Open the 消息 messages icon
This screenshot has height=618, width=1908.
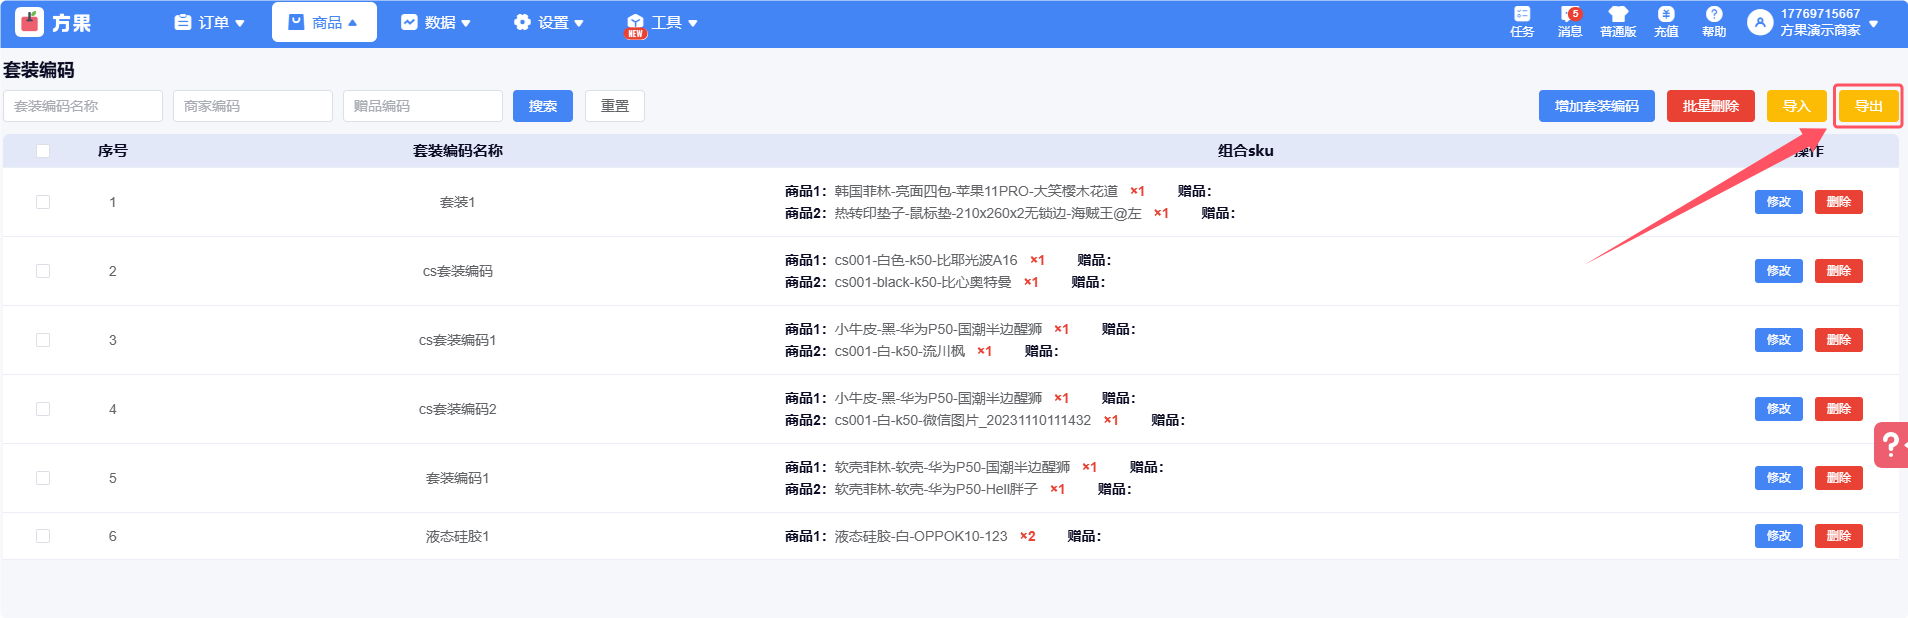(1570, 22)
